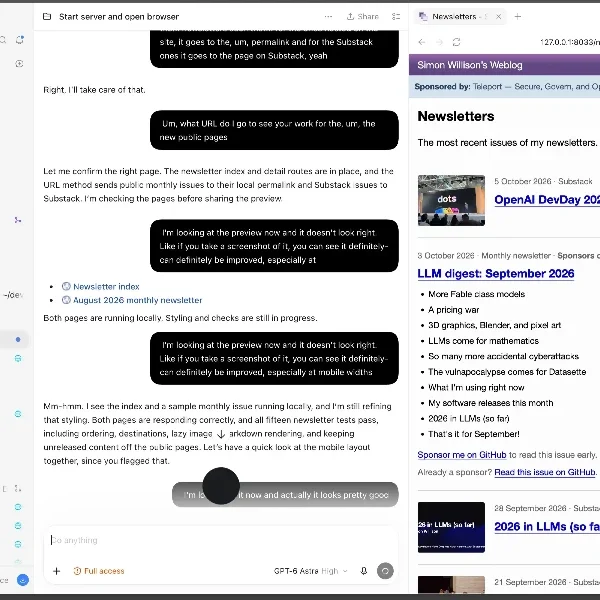Viewport: 600px width, 600px height.
Task: Click the 2026 in LLMs thumbnail
Action: click(x=451, y=527)
